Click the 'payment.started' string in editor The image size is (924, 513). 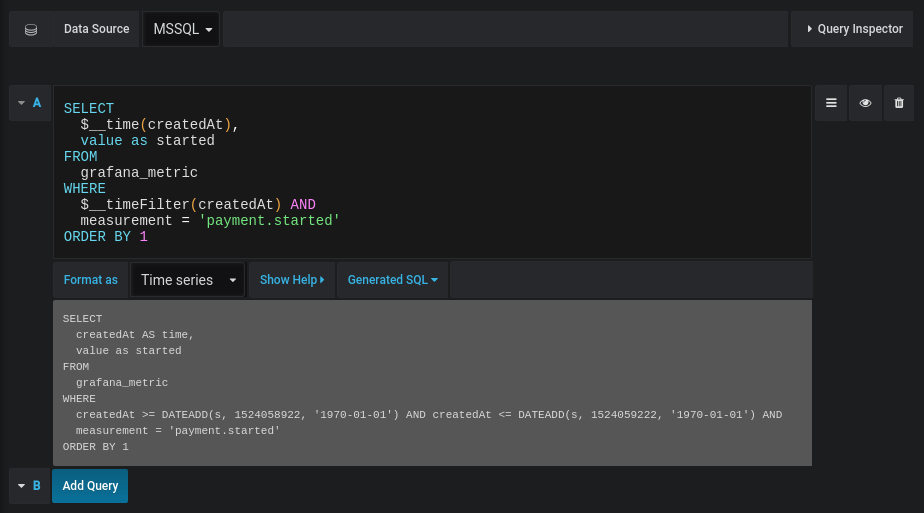click(270, 219)
